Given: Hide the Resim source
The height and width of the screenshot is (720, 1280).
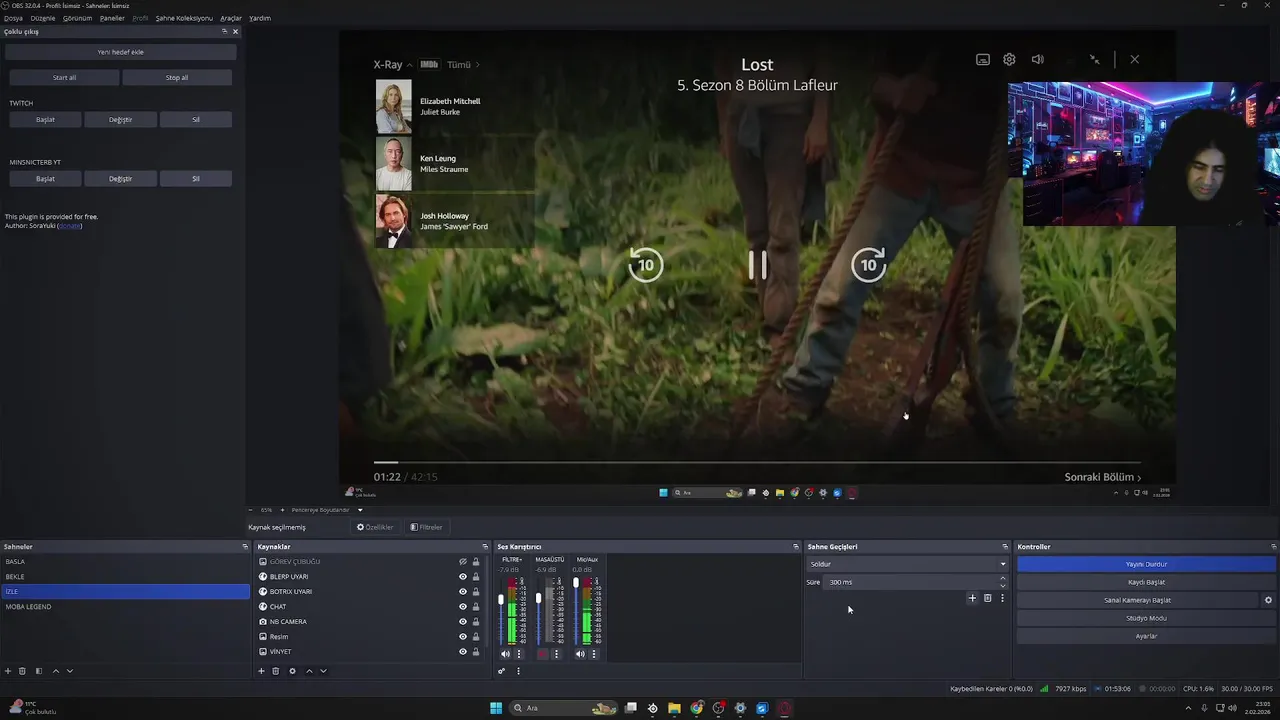Looking at the screenshot, I should (x=463, y=637).
